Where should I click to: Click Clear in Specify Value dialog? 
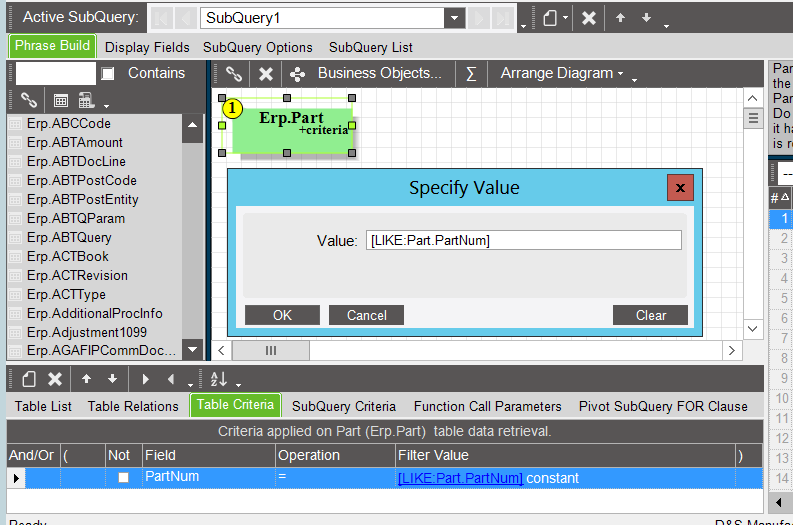point(650,315)
